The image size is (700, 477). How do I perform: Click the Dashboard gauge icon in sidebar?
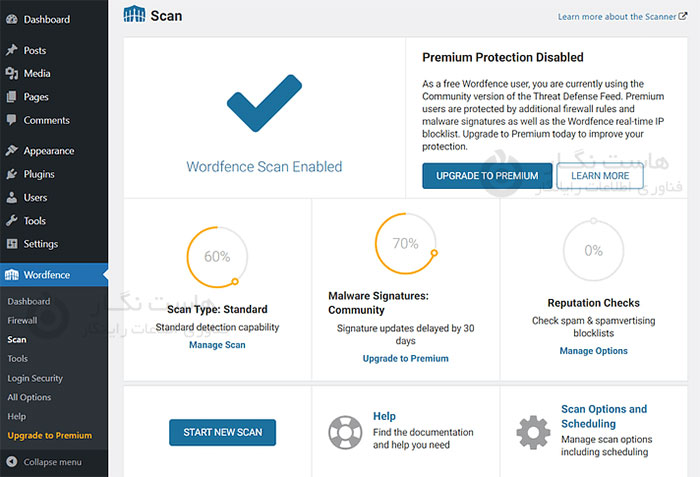[x=11, y=19]
